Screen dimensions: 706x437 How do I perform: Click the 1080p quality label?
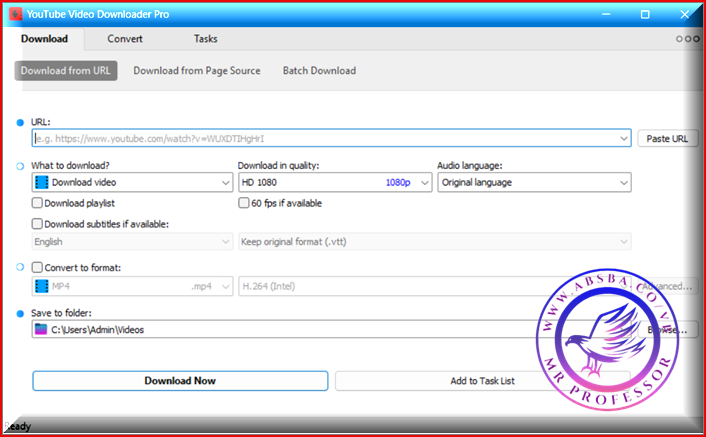coord(398,183)
